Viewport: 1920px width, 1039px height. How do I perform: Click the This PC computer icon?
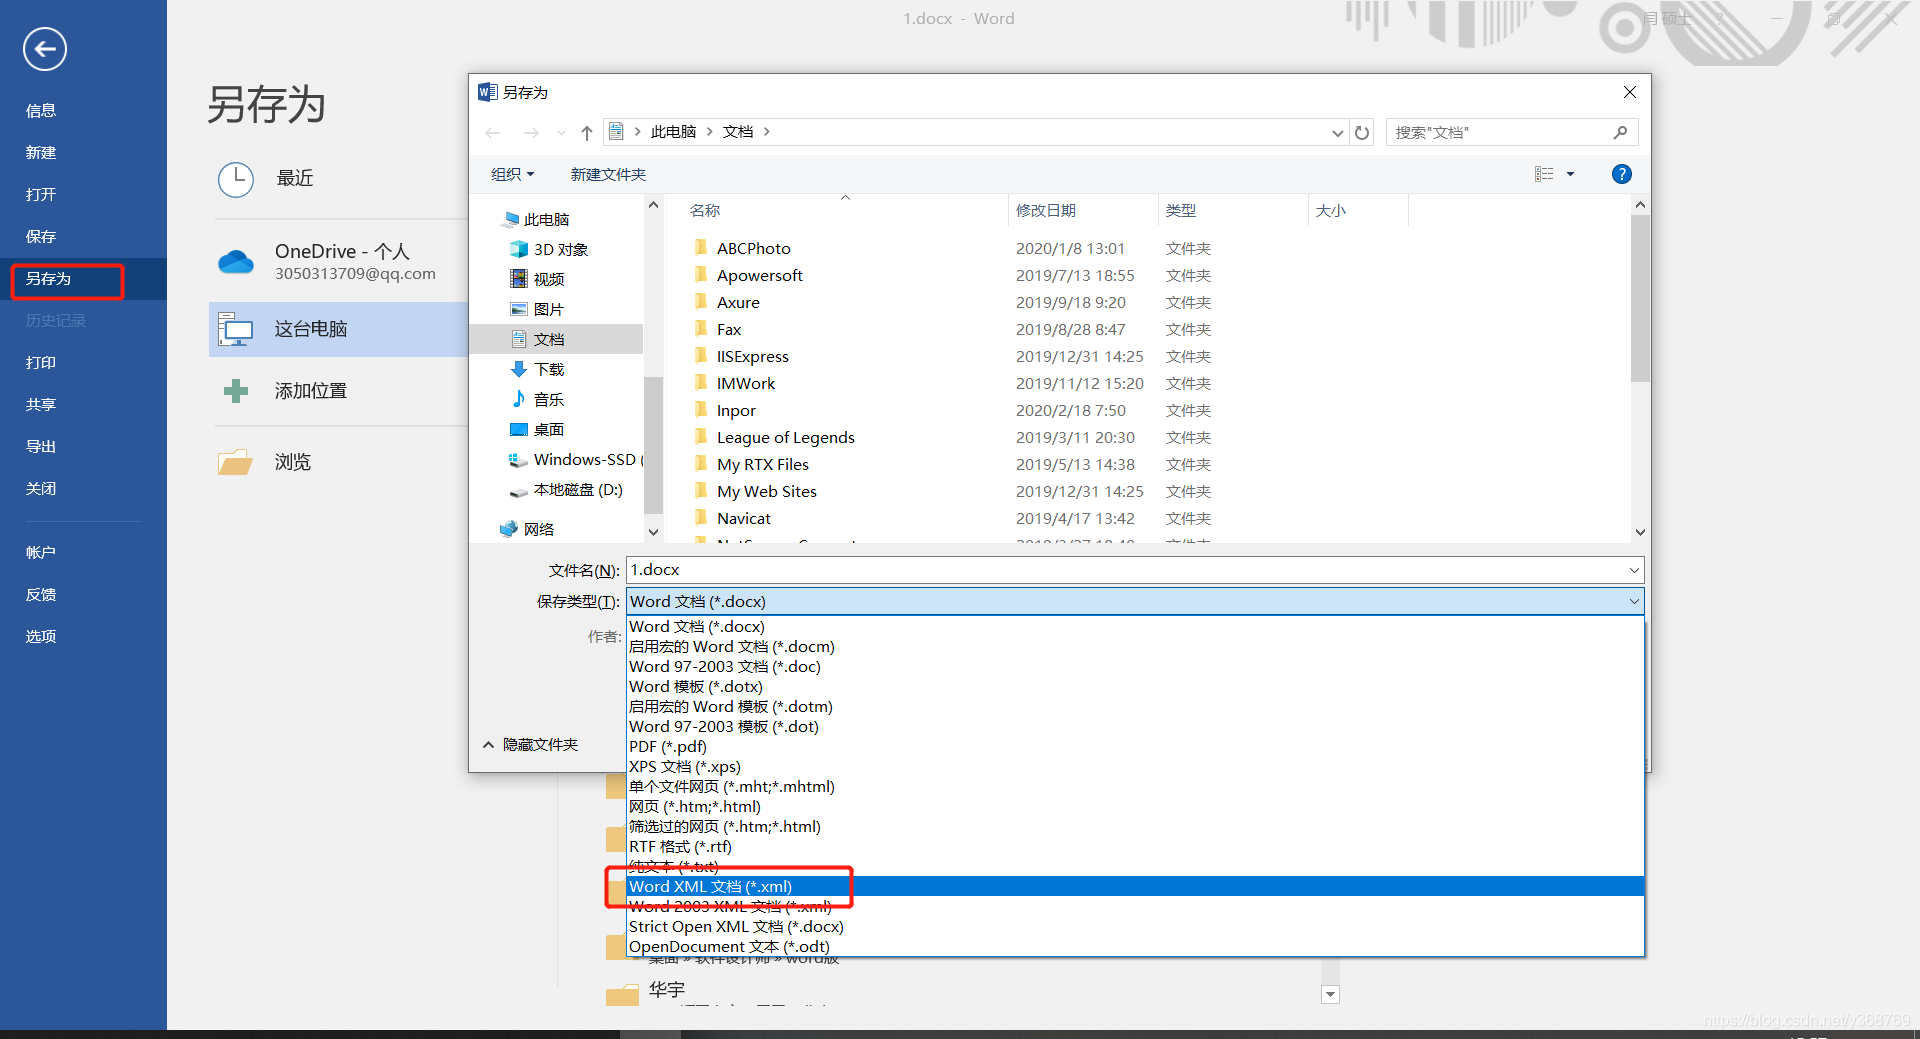[236, 329]
